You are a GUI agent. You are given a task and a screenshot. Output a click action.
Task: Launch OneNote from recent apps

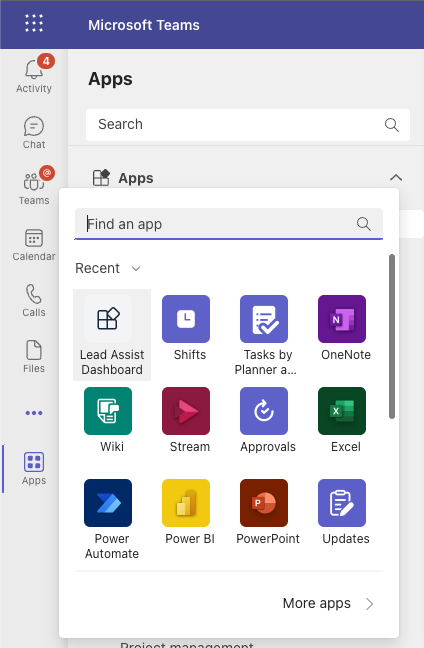342,328
